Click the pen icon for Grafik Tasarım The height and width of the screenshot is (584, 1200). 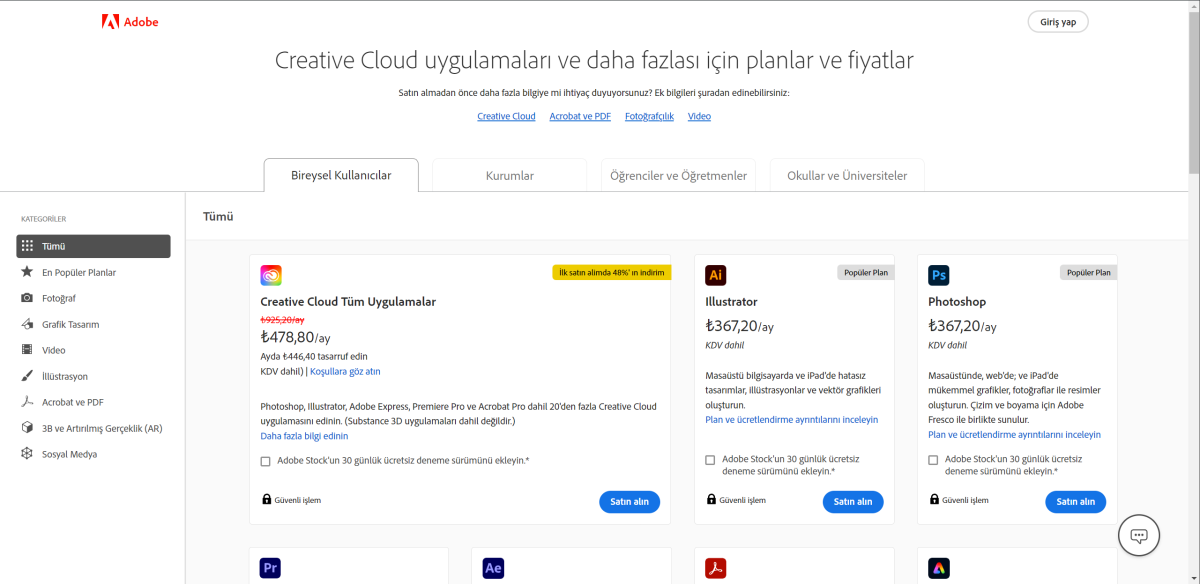coord(27,324)
